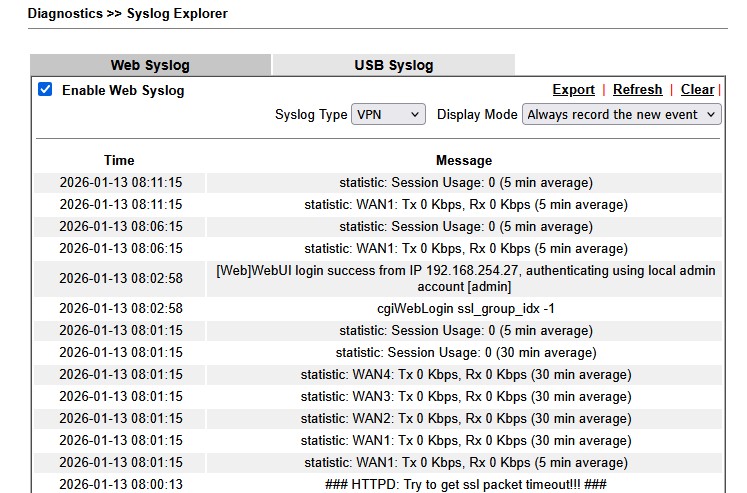Select the WAN4 30 min average entry
The height and width of the screenshot is (493, 747).
point(466,375)
